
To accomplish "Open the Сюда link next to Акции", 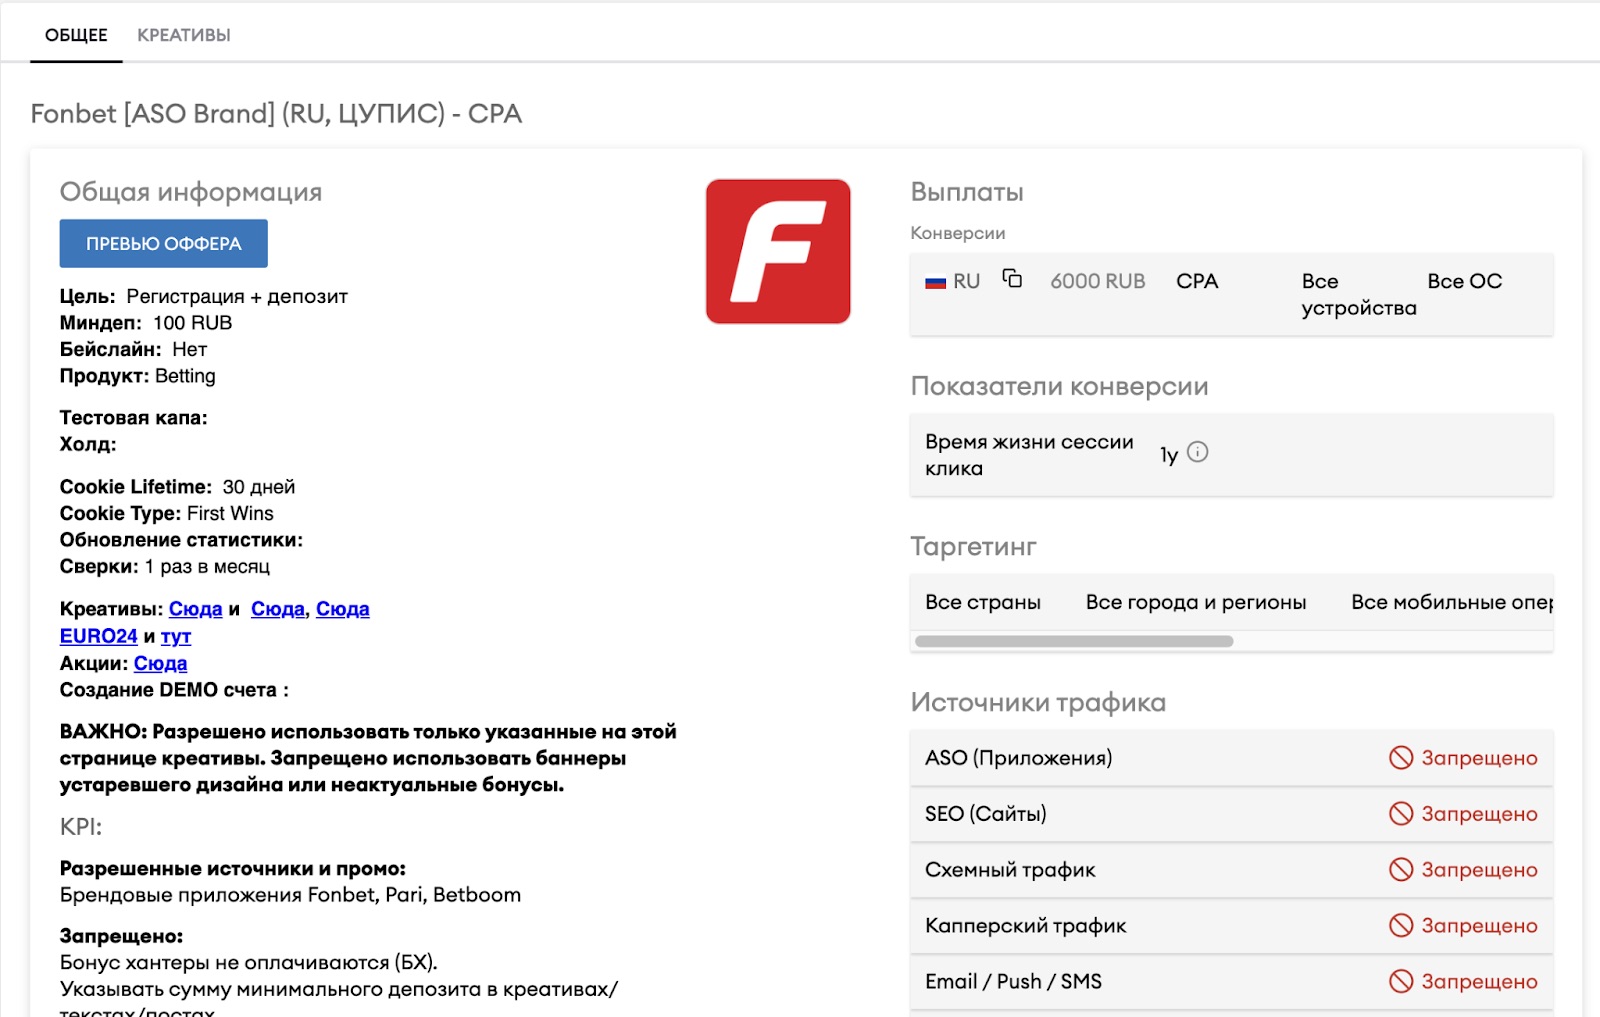I will [161, 663].
